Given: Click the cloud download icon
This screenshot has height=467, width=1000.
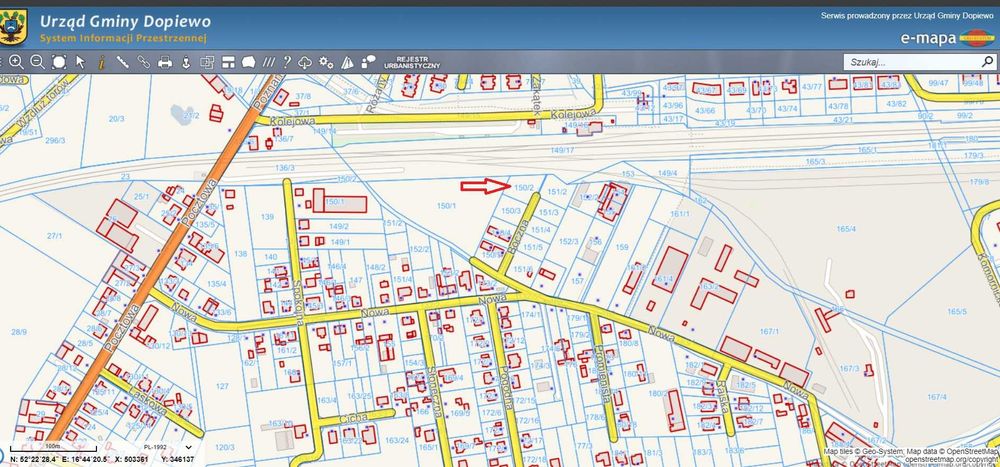Looking at the screenshot, I should point(305,62).
